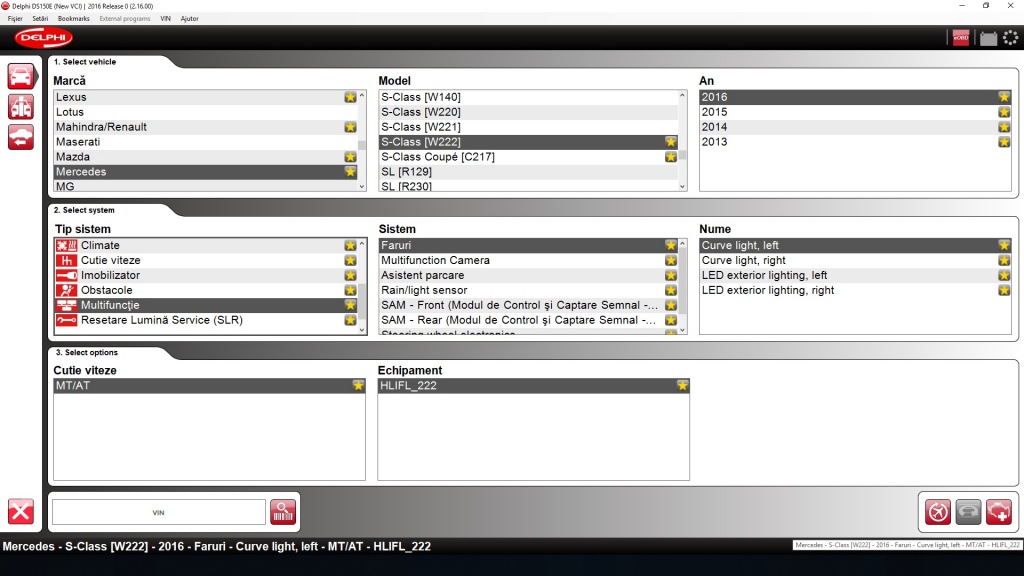1024x576 pixels.
Task: Select year 2016
Action: (855, 97)
